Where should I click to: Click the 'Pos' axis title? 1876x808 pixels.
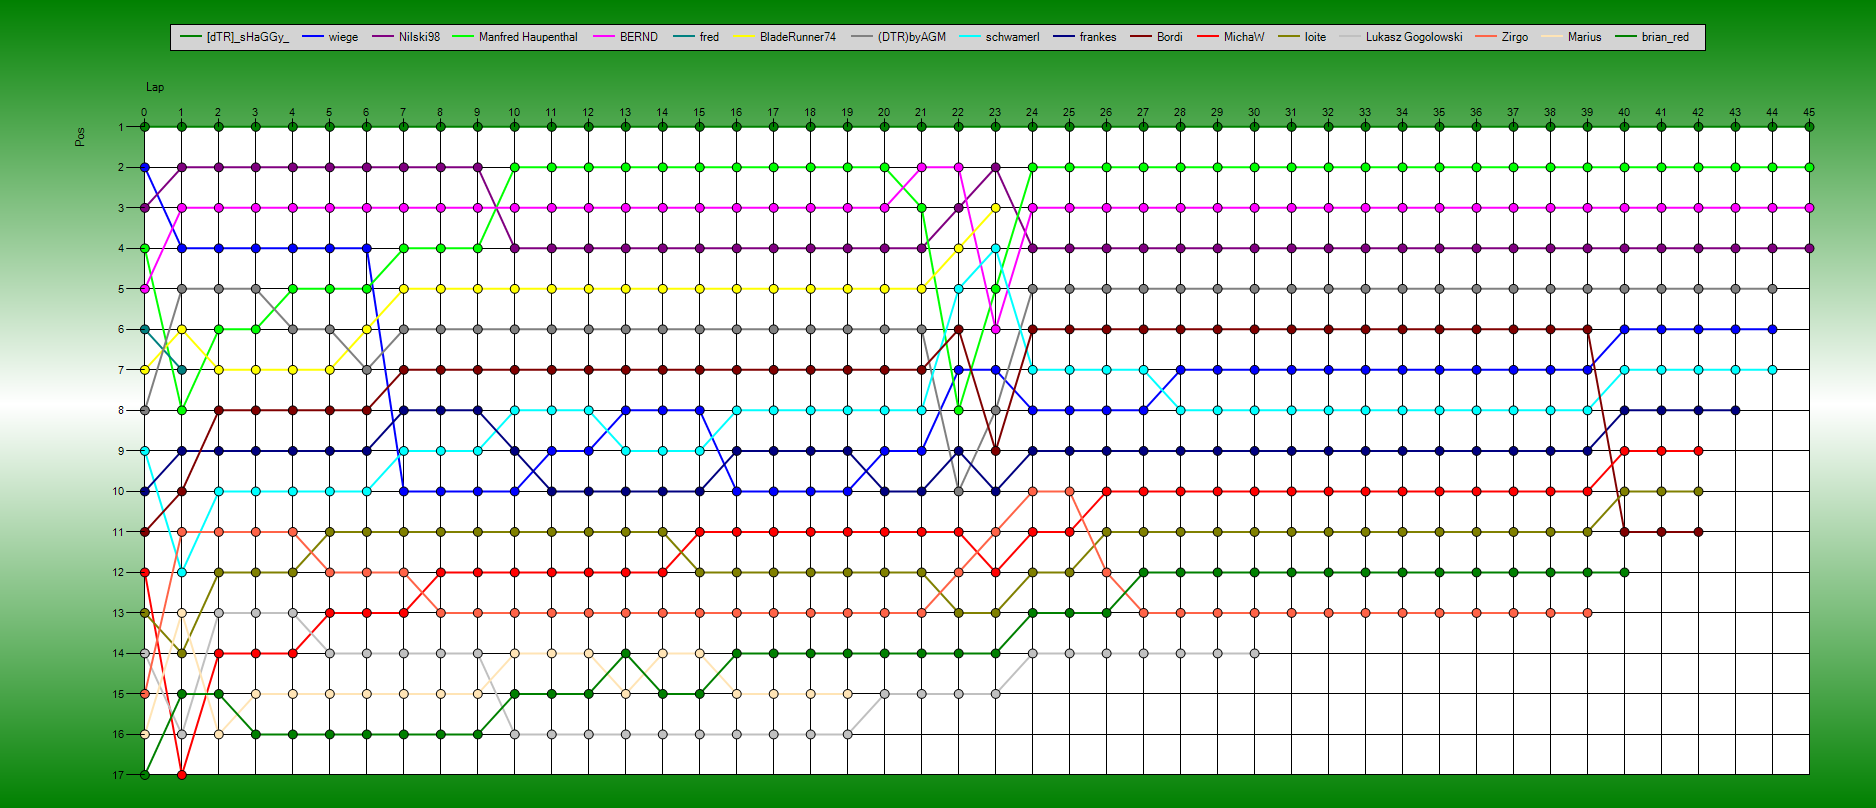80,137
